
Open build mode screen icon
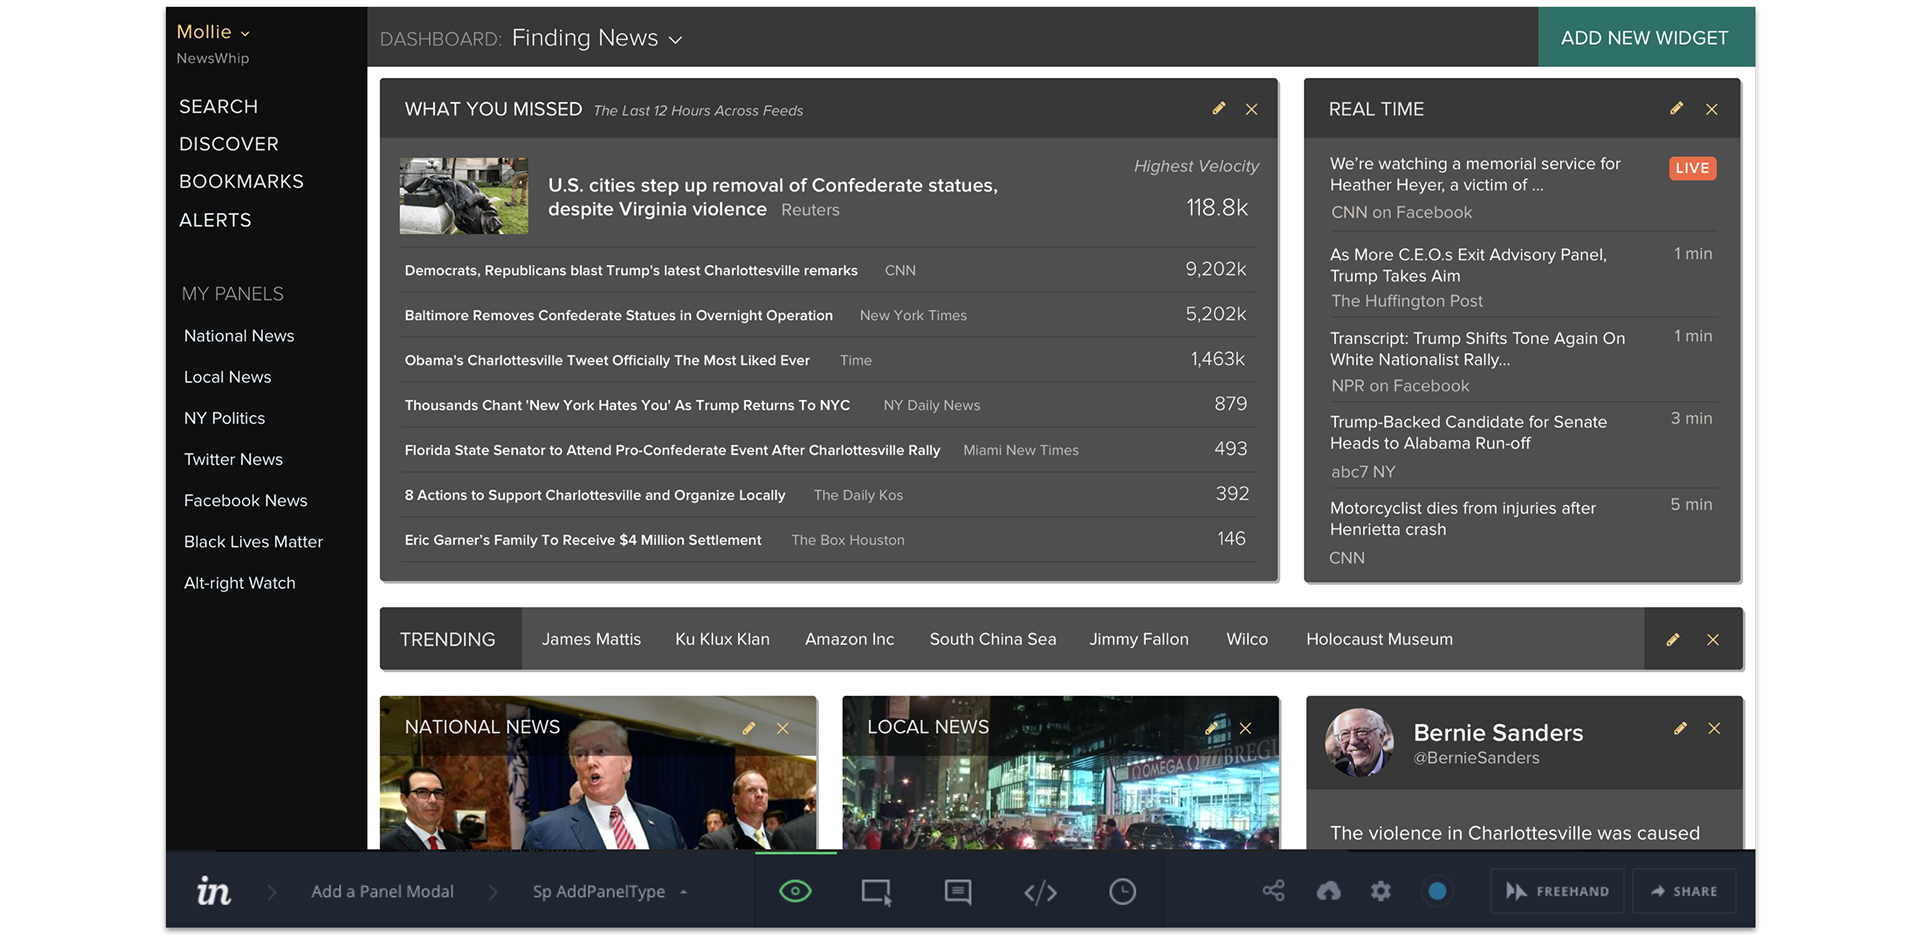coord(876,891)
